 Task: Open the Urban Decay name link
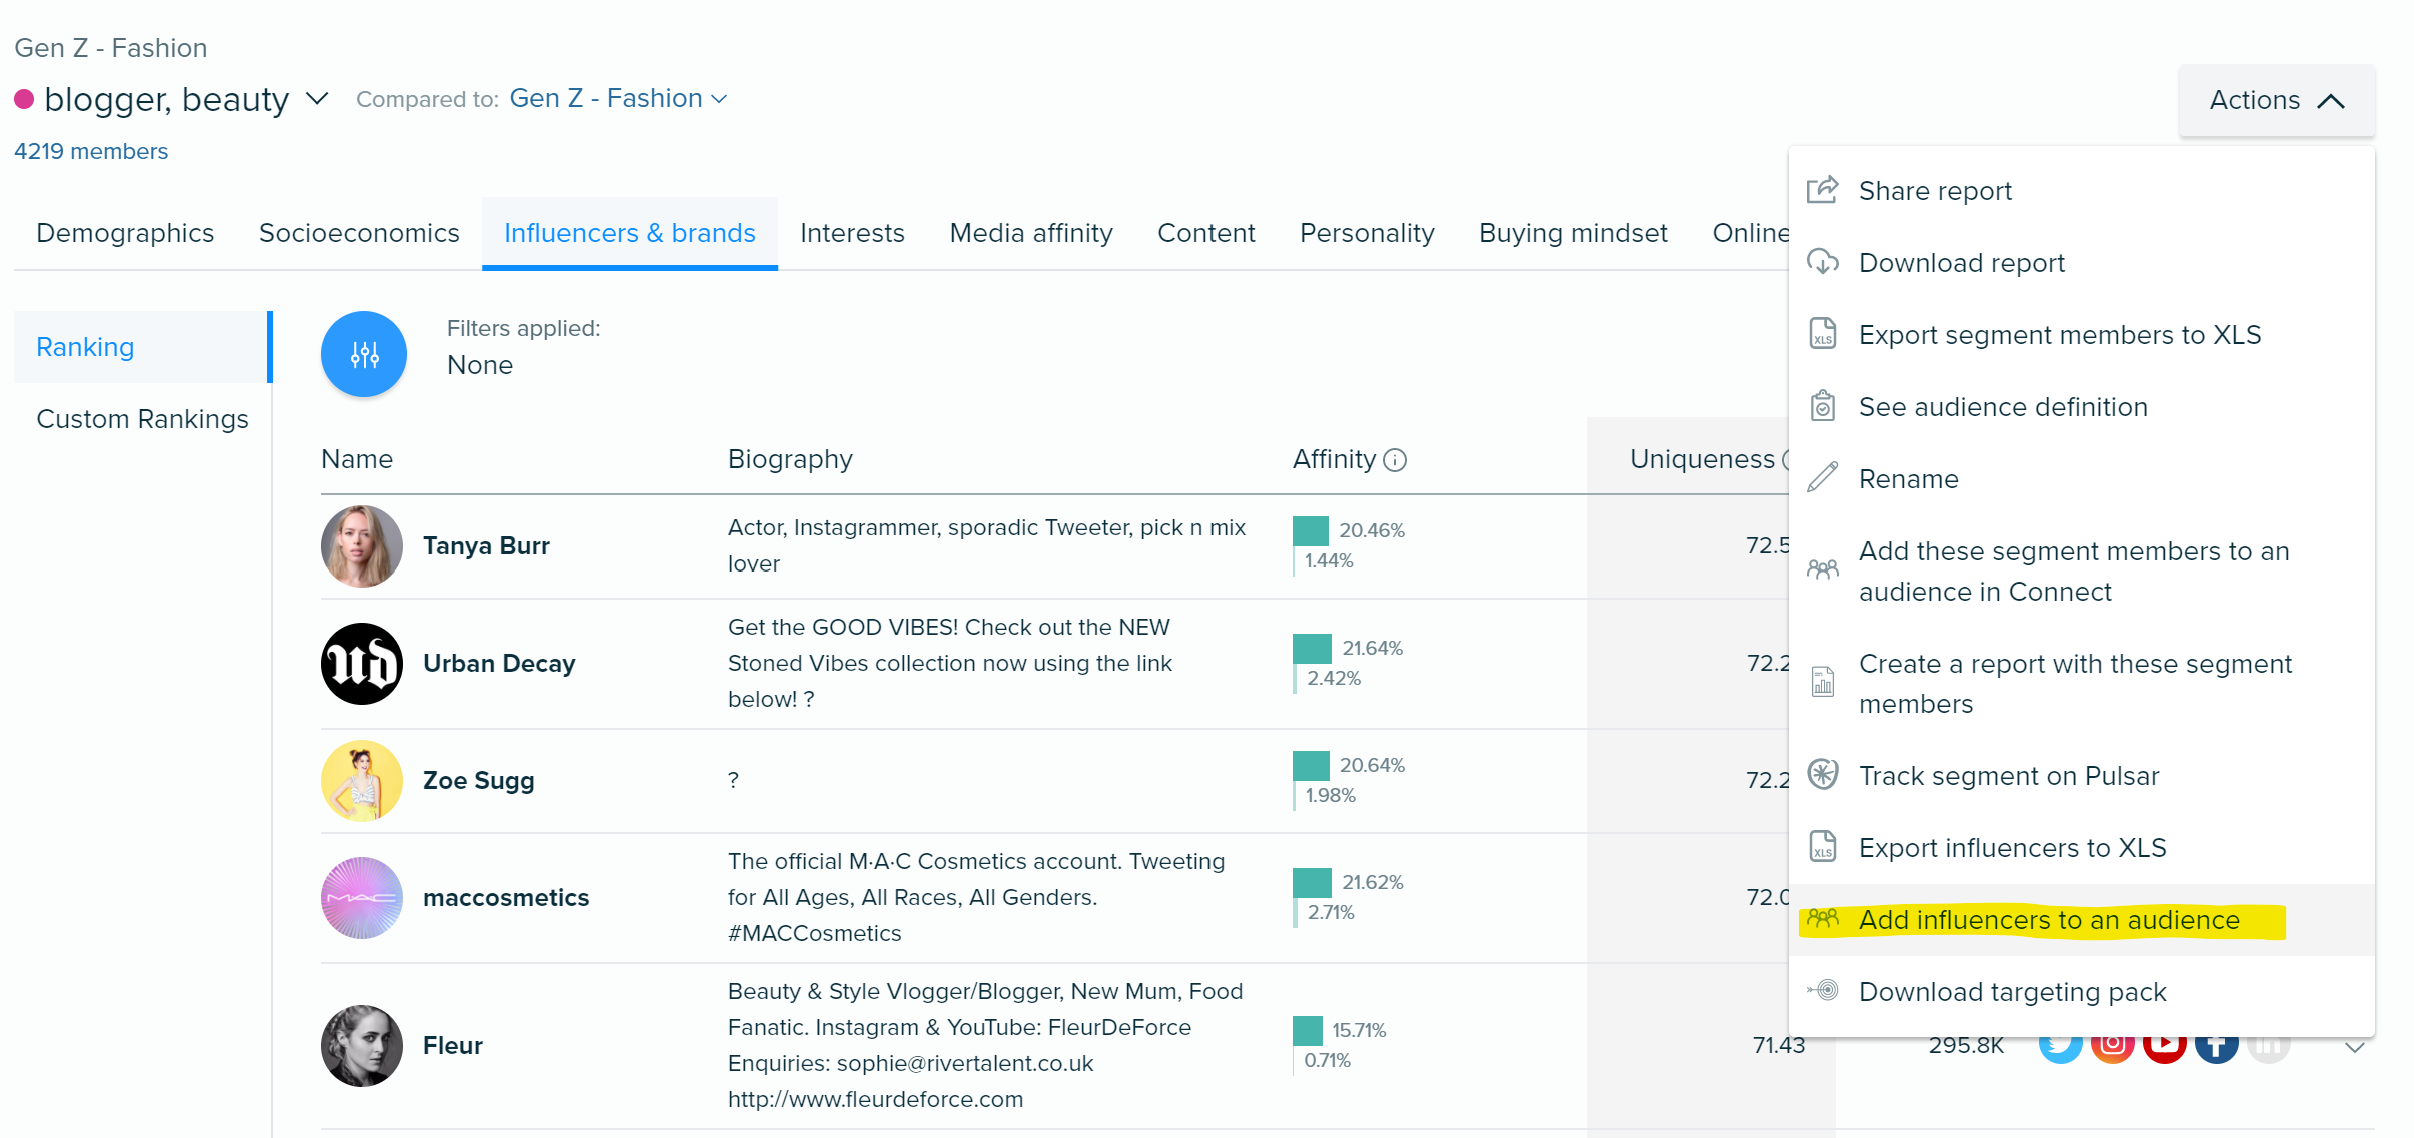point(499,663)
